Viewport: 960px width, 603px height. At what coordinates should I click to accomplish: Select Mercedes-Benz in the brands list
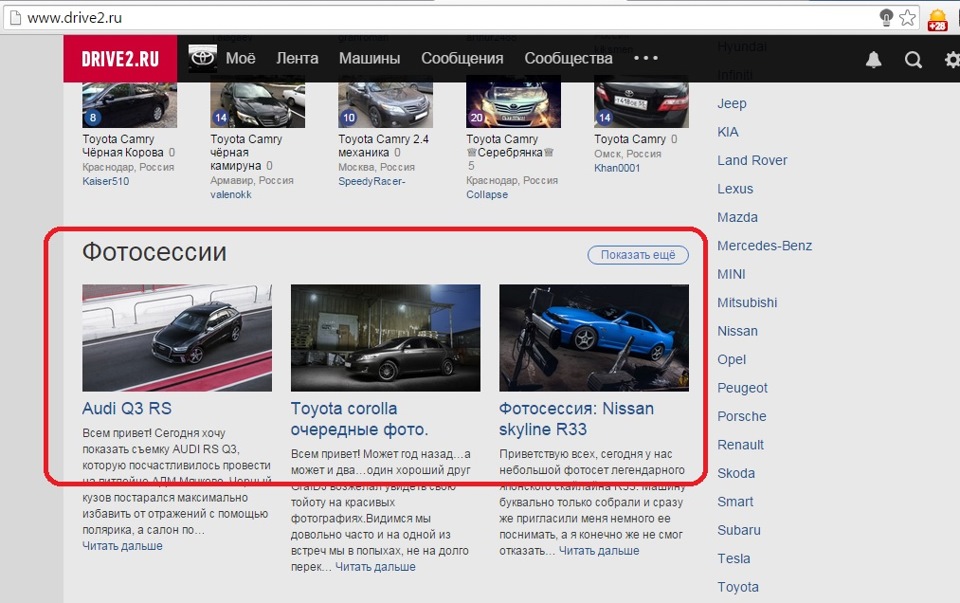[765, 245]
